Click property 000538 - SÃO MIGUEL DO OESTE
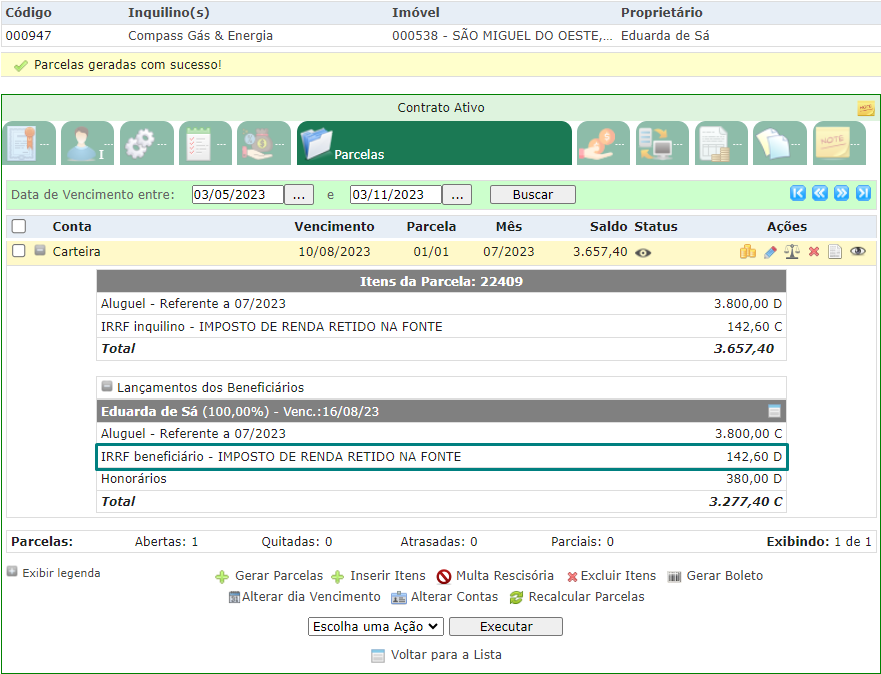The height and width of the screenshot is (674, 881). [x=502, y=35]
